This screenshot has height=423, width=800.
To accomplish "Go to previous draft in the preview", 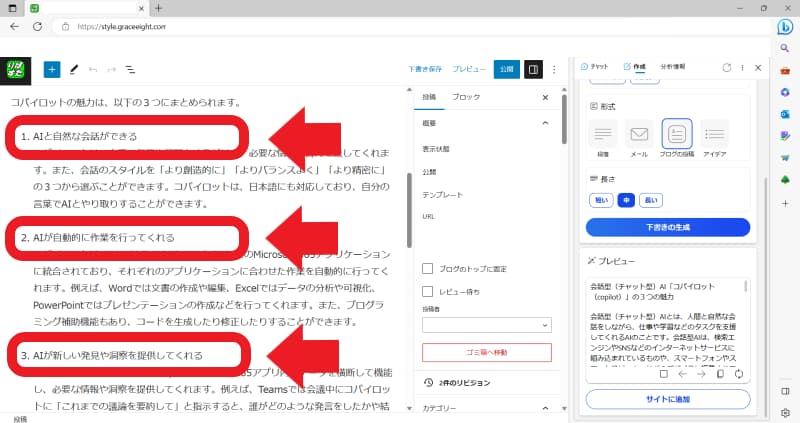I will coord(683,374).
